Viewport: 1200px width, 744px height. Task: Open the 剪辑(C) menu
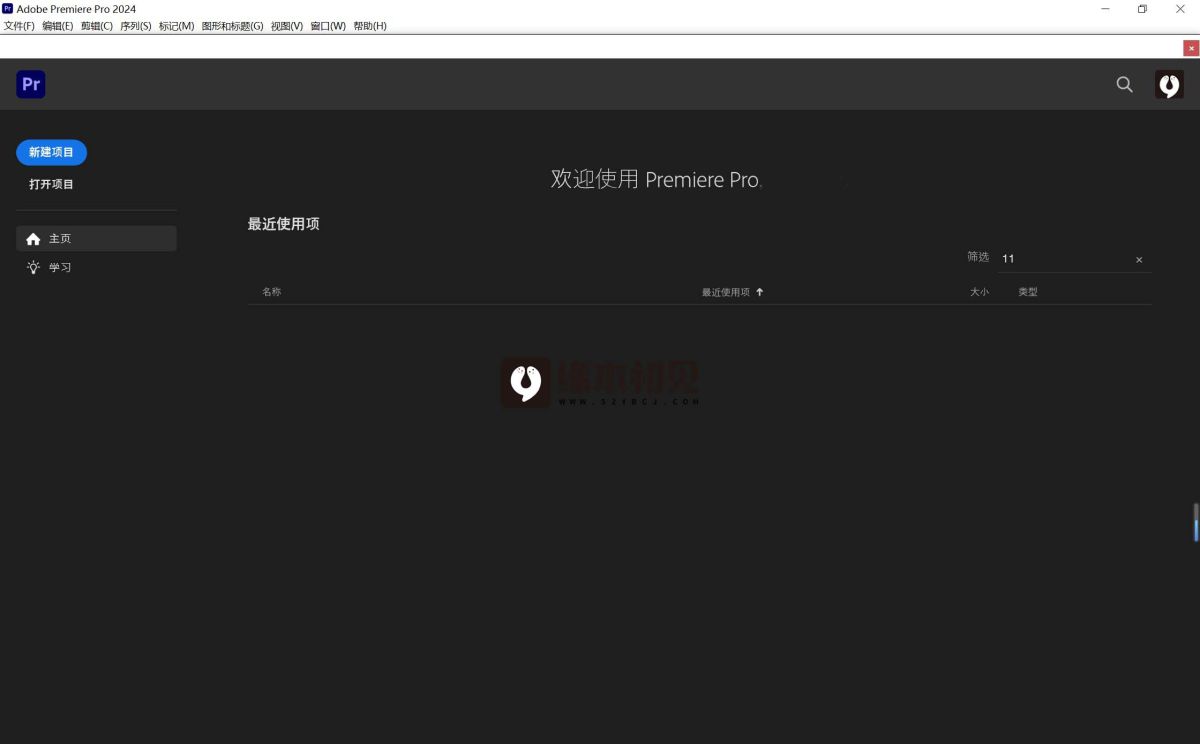[x=97, y=26]
